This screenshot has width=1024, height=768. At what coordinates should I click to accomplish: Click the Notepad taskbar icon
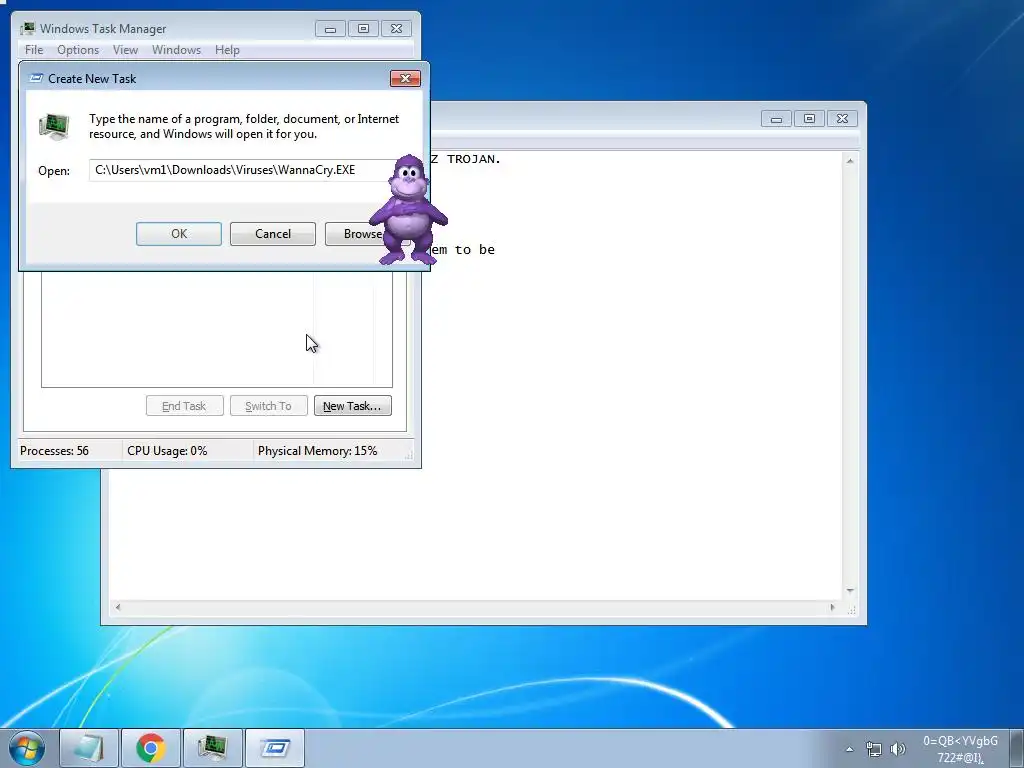pos(89,748)
